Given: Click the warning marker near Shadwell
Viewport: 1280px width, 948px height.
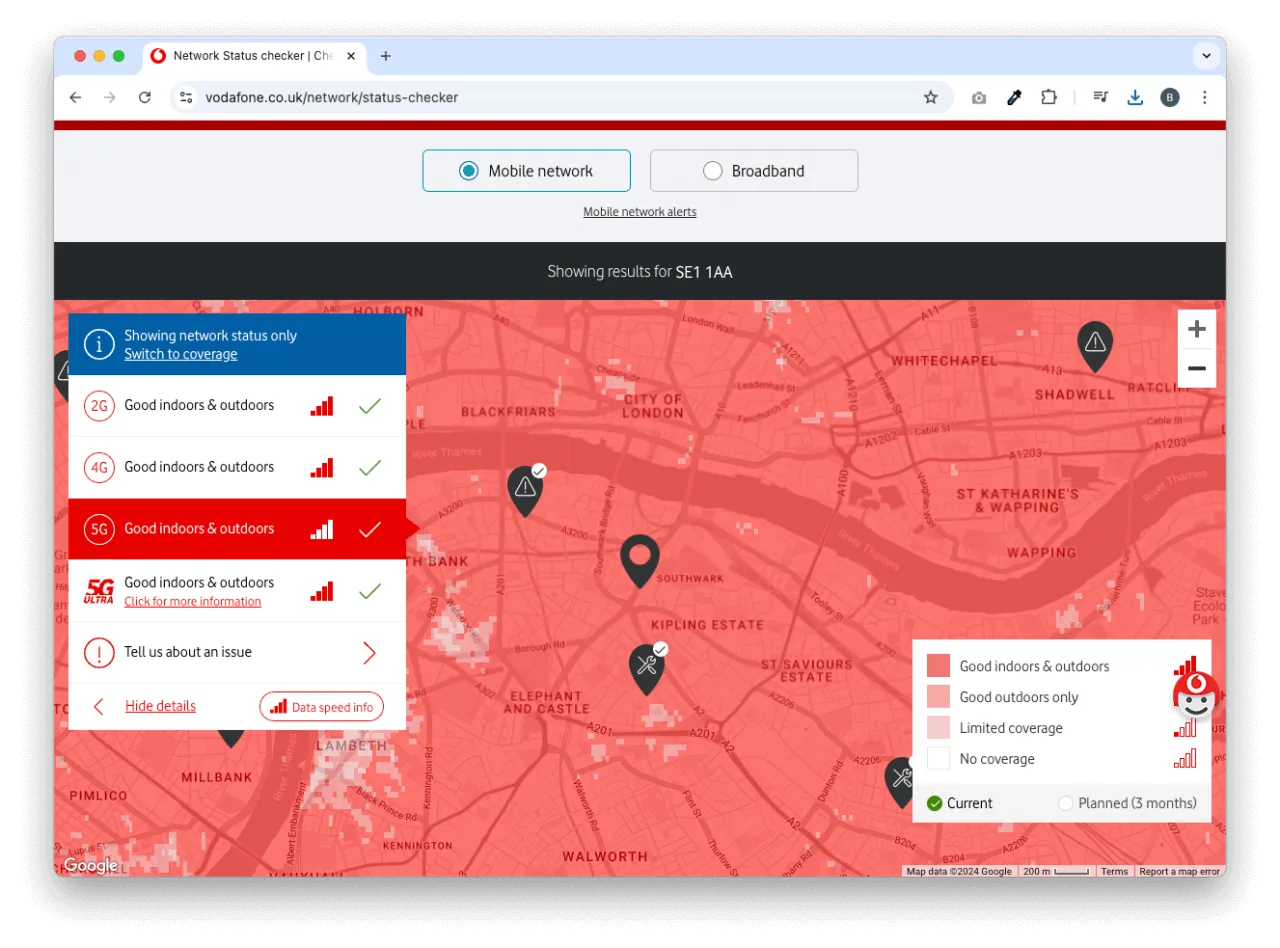Looking at the screenshot, I should (x=1095, y=344).
